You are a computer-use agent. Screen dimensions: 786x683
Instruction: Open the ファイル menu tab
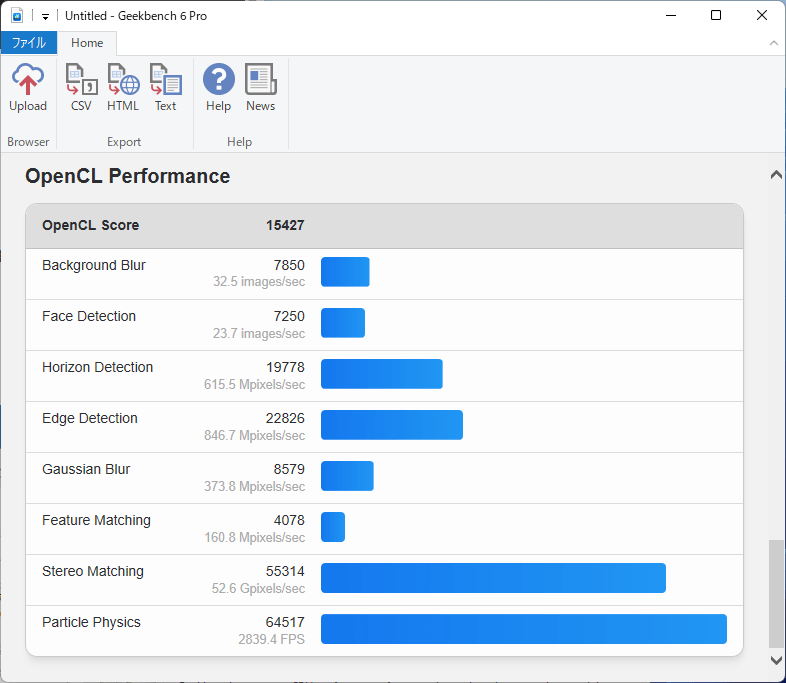click(x=29, y=43)
